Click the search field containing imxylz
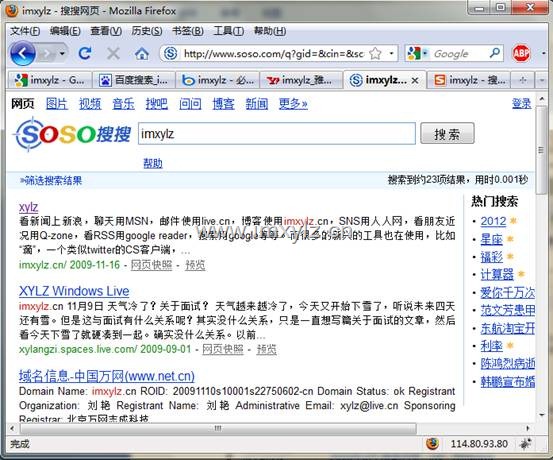Screen dimensions: 553x460 [x=277, y=133]
